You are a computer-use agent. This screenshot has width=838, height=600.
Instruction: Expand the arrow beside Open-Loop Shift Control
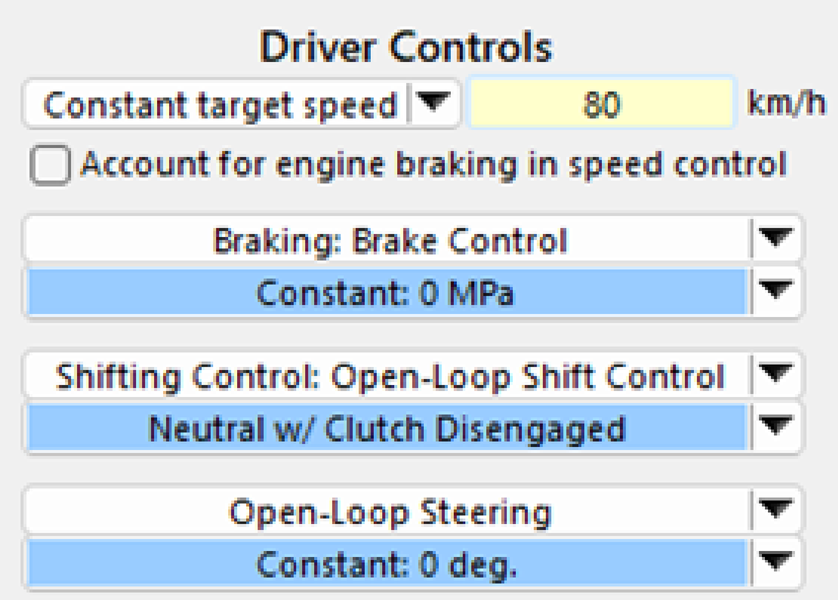pos(777,377)
